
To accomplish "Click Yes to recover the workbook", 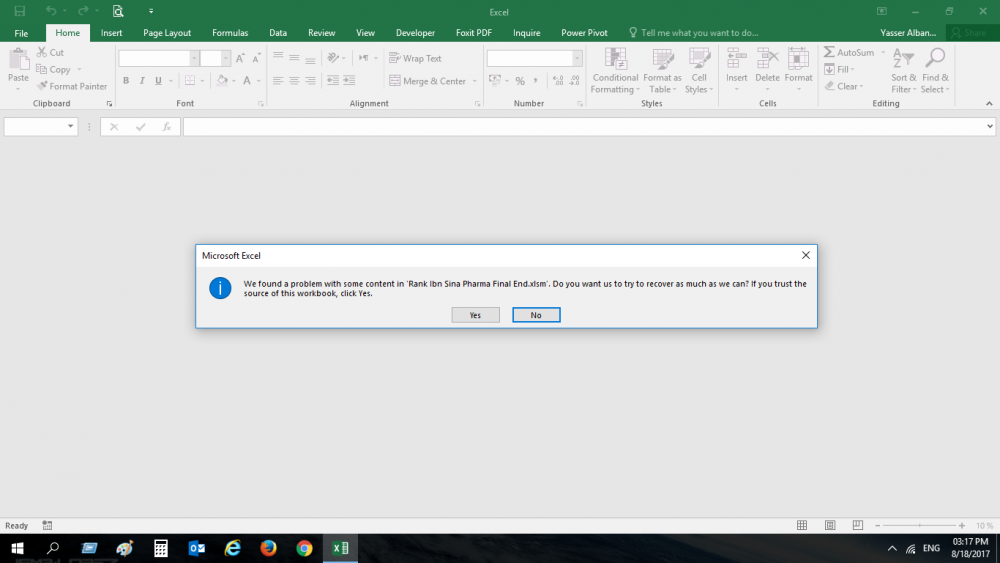I will (475, 315).
